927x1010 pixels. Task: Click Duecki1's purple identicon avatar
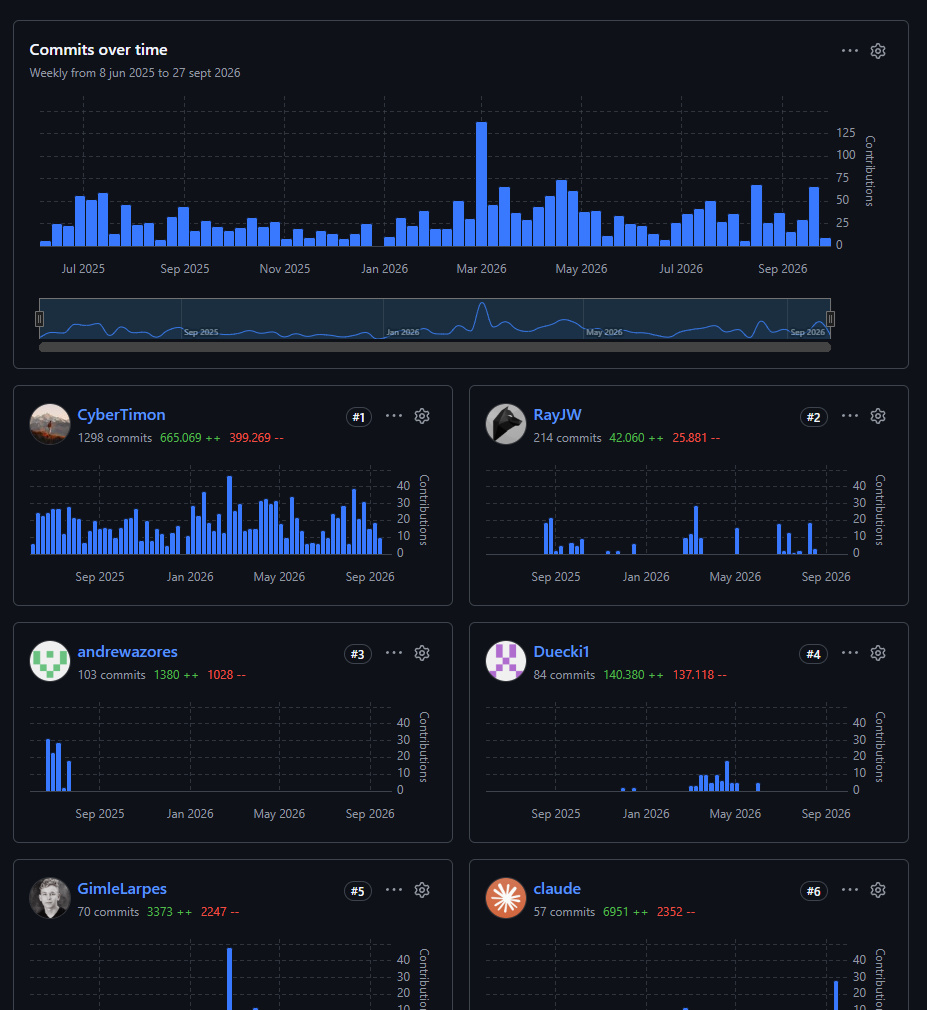coord(506,661)
